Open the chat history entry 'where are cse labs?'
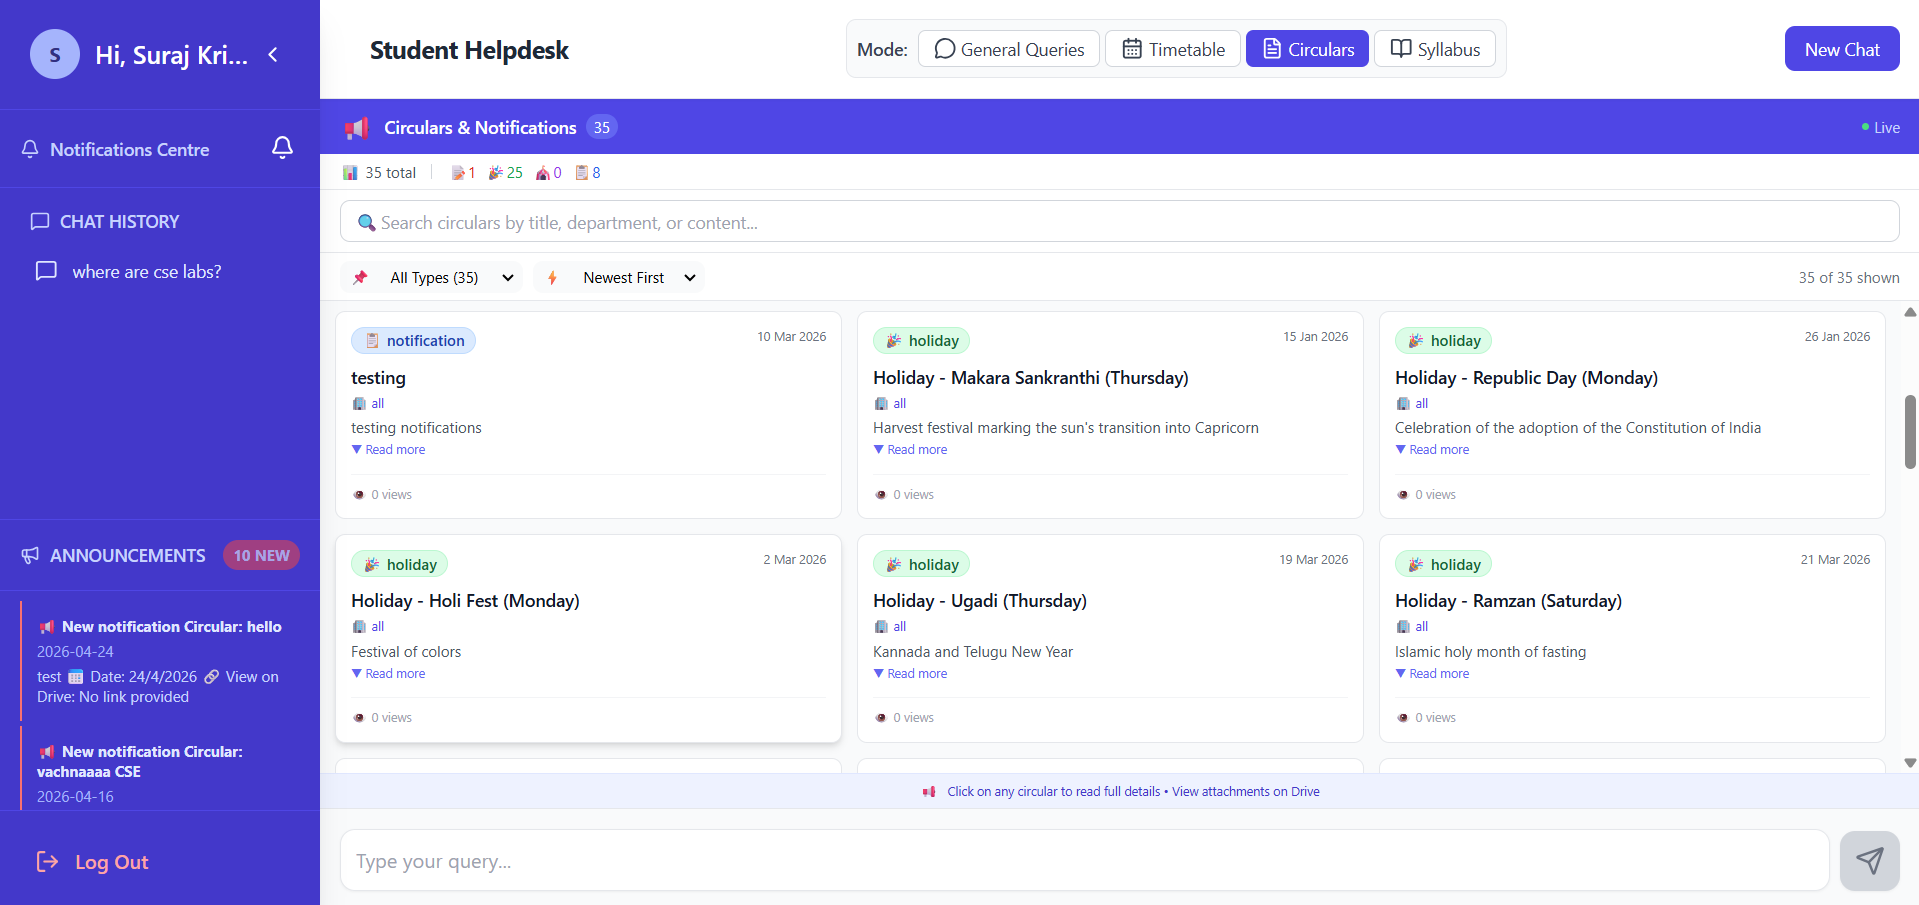Screen dimensions: 1919x905 click(x=146, y=271)
